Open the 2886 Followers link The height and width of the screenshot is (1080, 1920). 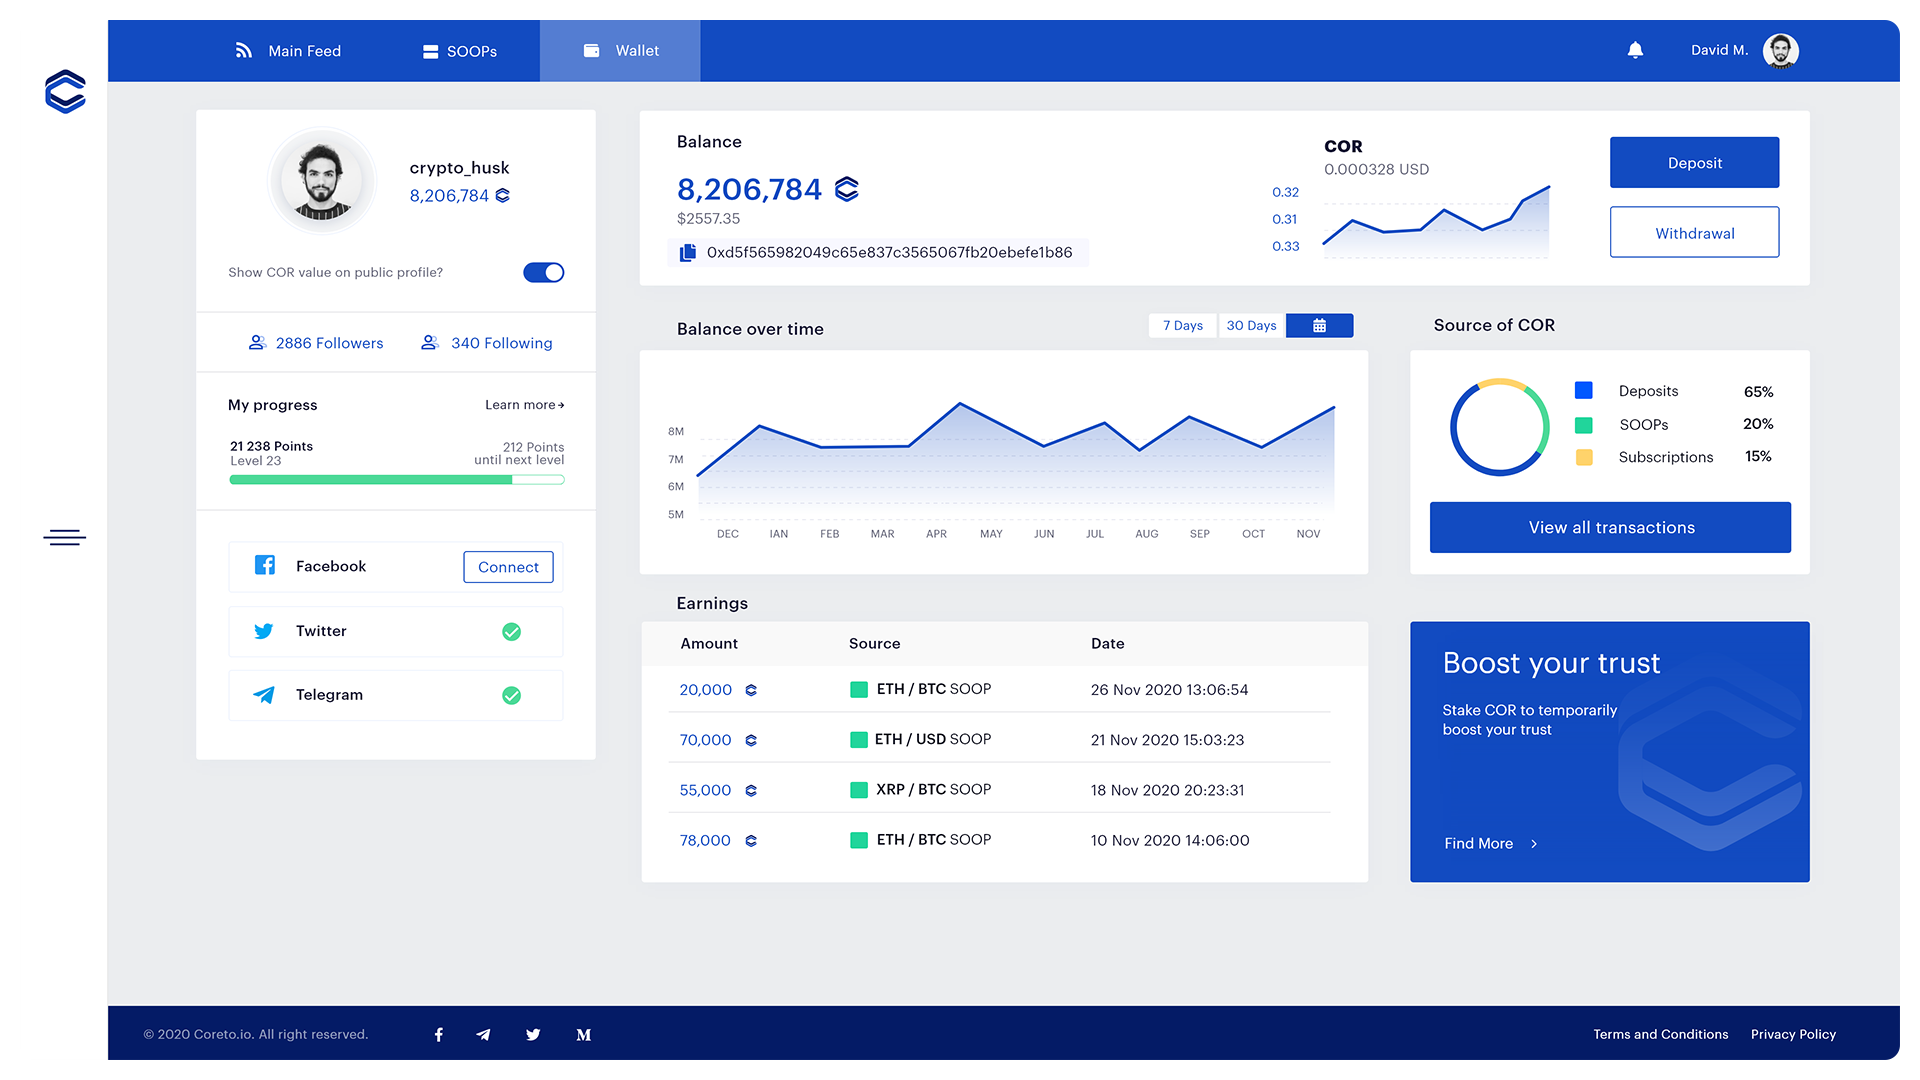(x=316, y=343)
